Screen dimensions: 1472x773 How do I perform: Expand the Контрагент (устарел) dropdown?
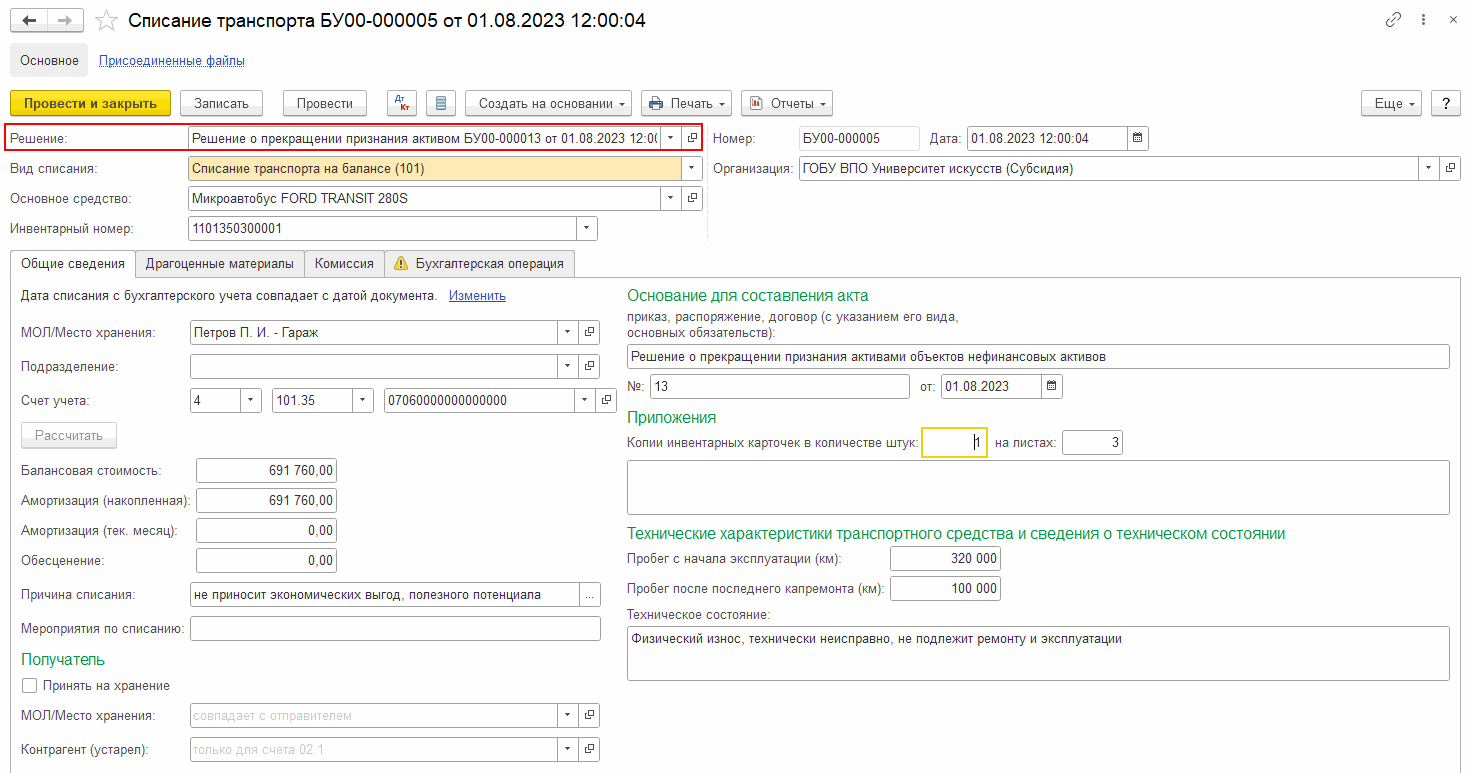click(x=568, y=748)
